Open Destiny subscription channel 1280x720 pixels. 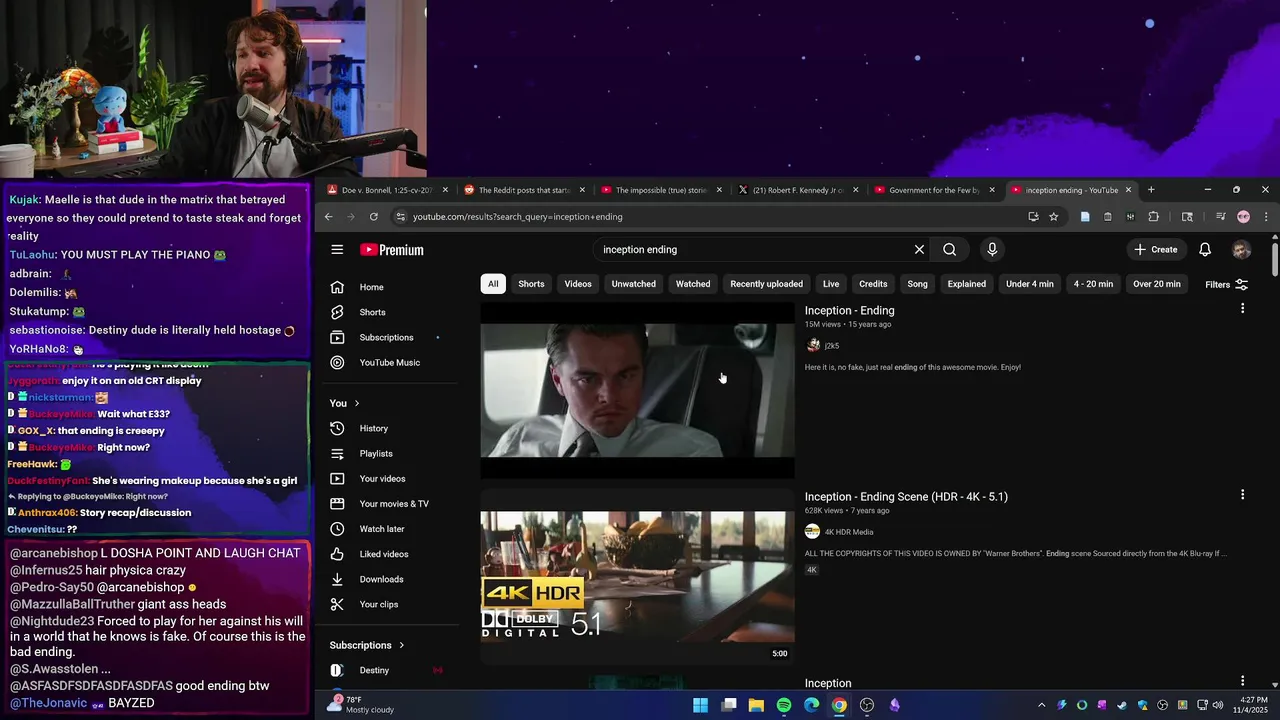coord(388,670)
